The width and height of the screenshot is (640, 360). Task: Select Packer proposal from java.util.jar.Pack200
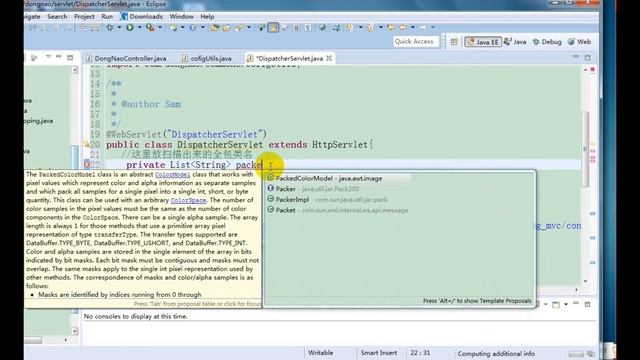(x=313, y=189)
